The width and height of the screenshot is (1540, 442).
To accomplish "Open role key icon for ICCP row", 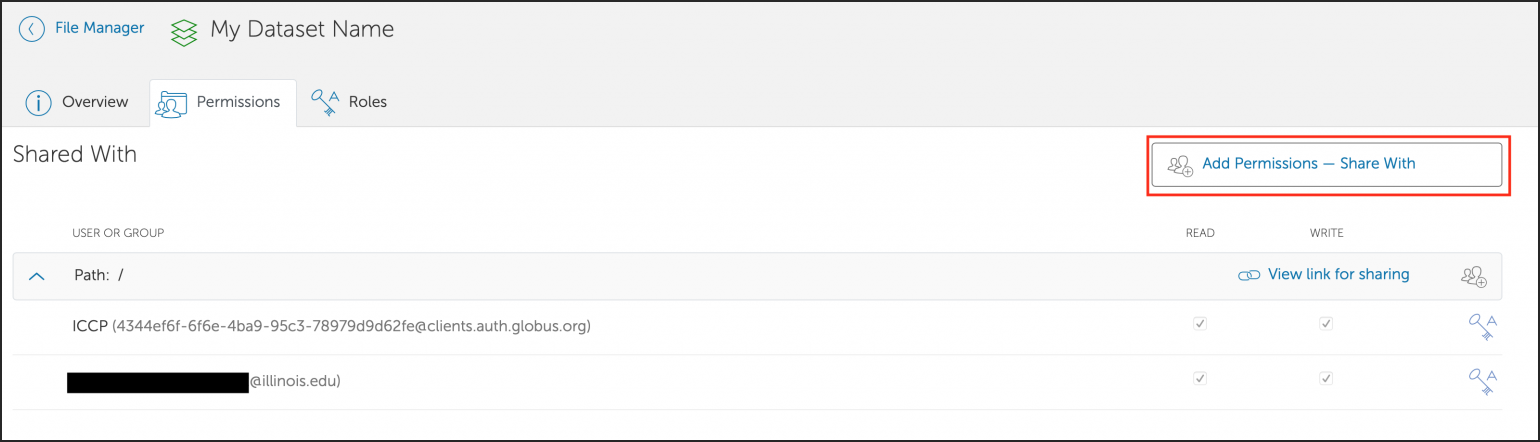I will pyautogui.click(x=1482, y=326).
